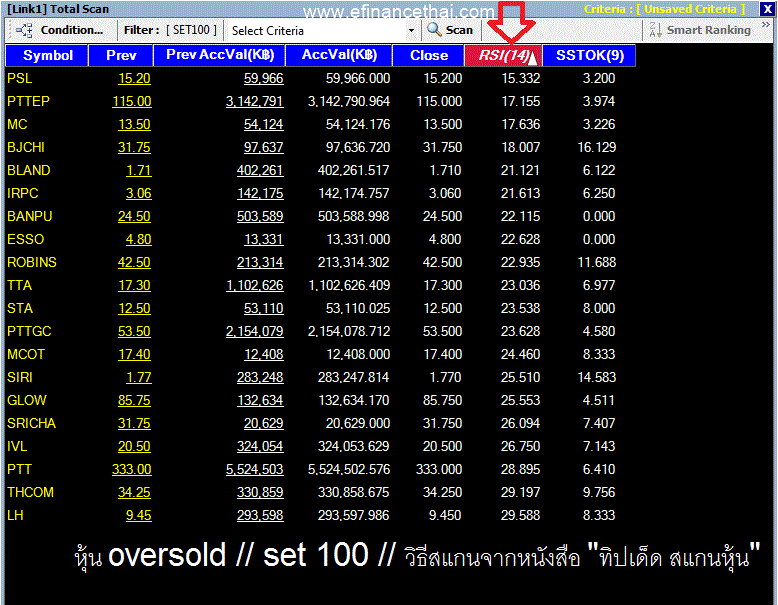
Task: Close the Total Scan window
Action: [767, 9]
